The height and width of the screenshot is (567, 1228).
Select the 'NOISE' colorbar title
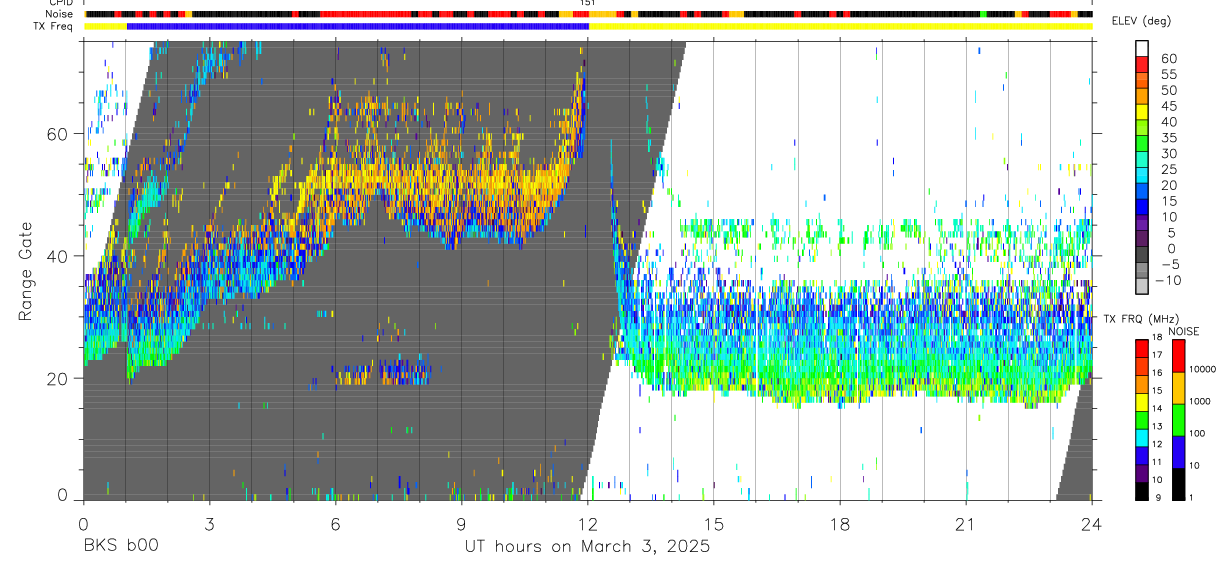[x=1183, y=331]
